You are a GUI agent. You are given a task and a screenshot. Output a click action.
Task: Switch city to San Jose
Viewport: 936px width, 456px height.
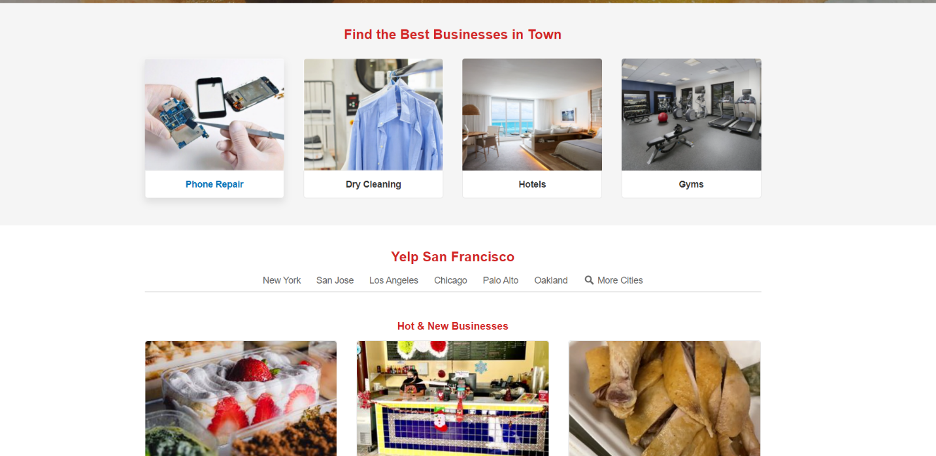[x=335, y=281]
